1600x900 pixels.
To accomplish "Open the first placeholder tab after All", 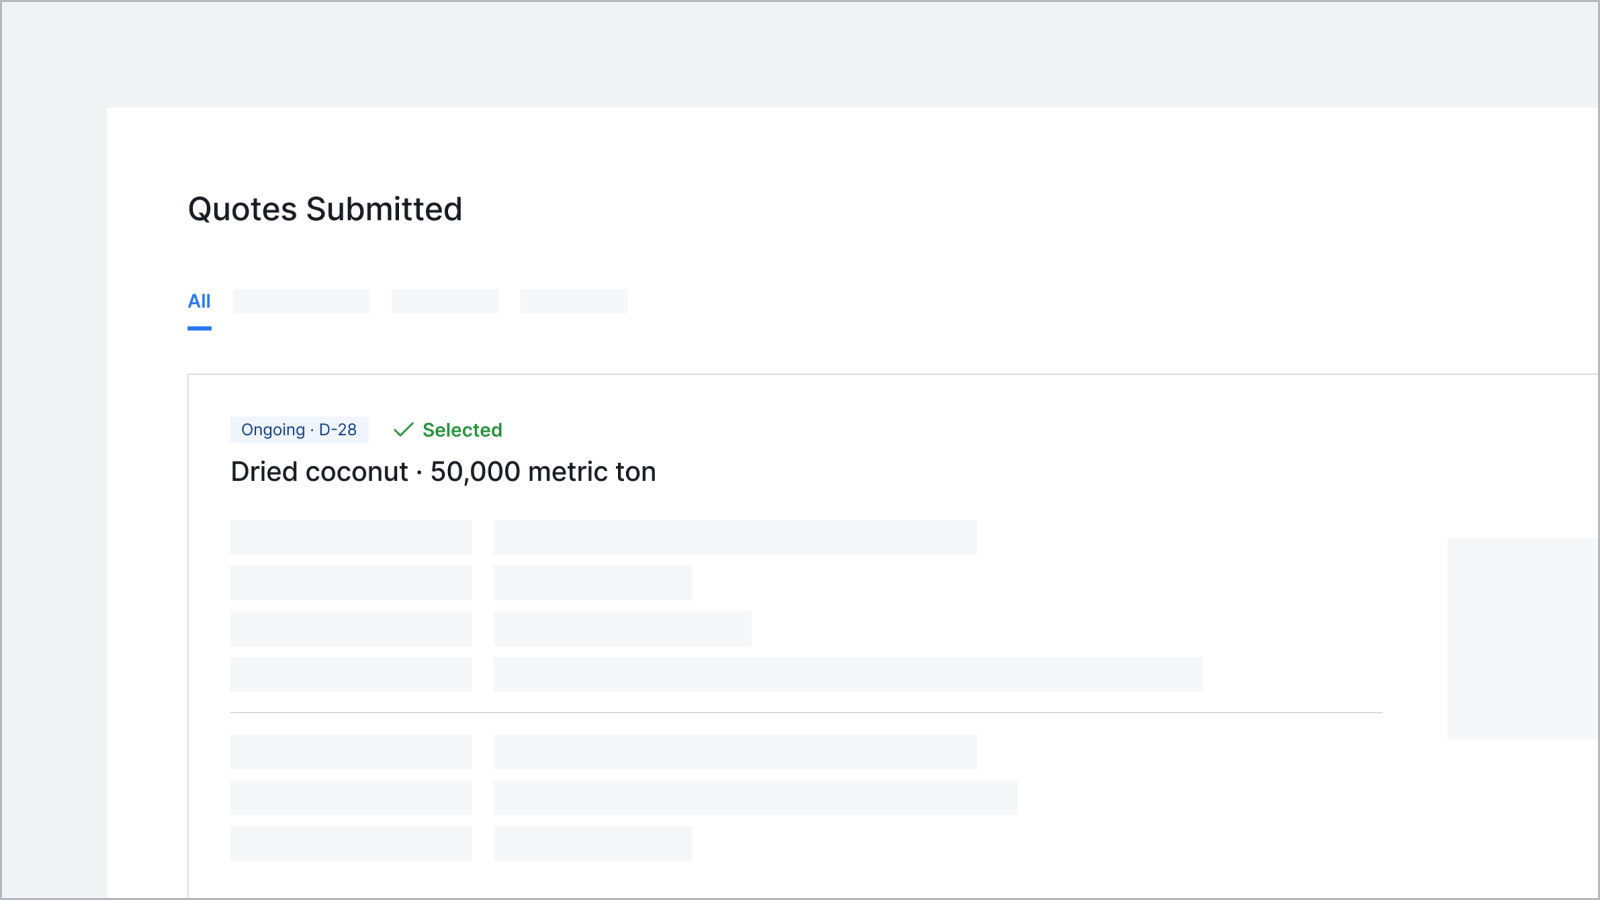I will tap(301, 301).
